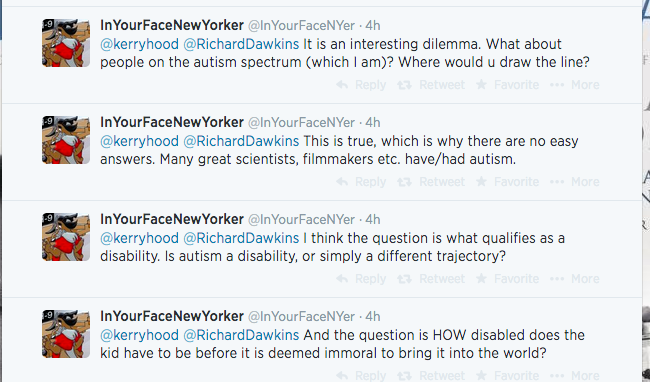Open InYourFaceNewYorker name on the third tweet
Screen dimensions: 650x382
172,219
